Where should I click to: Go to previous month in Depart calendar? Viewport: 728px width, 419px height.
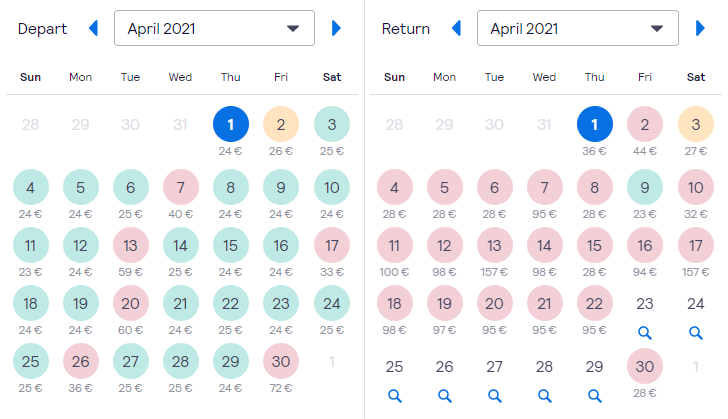[94, 28]
